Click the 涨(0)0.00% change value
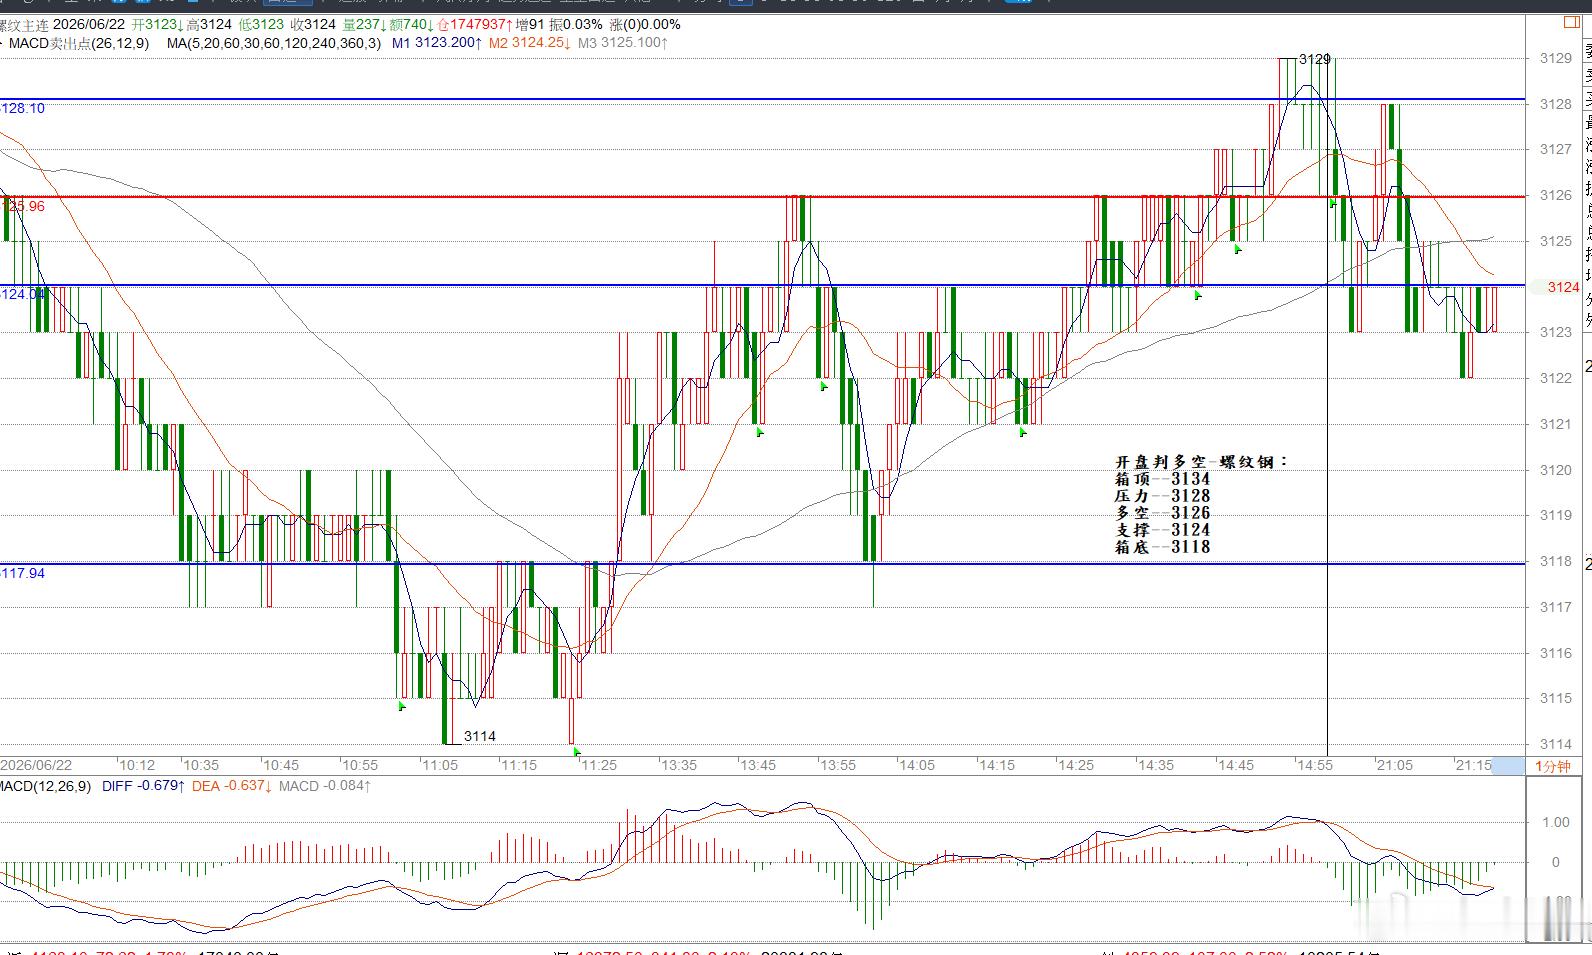 click(644, 24)
